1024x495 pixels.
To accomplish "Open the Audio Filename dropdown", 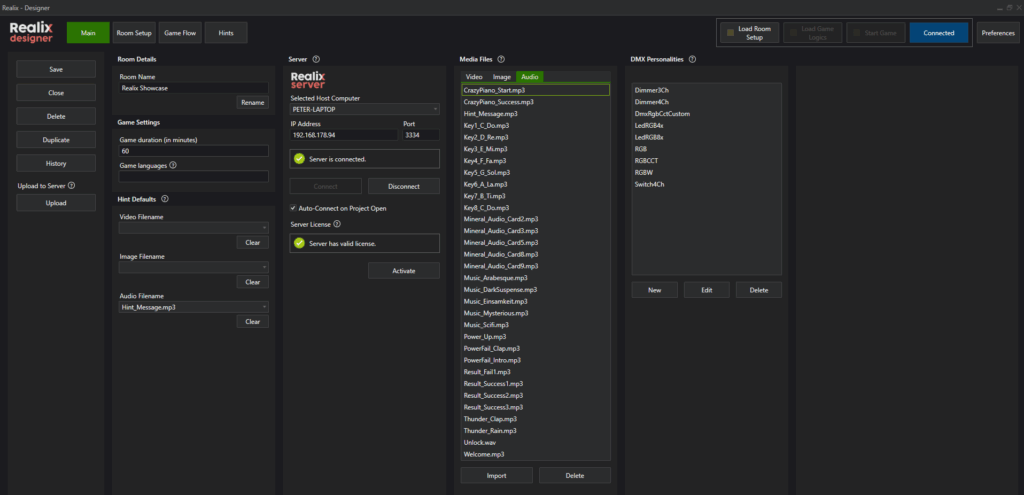I will 193,306.
